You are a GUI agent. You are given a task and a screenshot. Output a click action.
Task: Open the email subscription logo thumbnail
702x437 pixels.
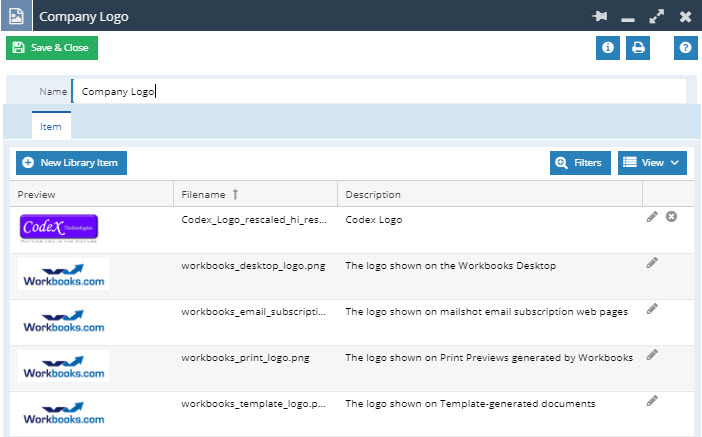tap(64, 321)
